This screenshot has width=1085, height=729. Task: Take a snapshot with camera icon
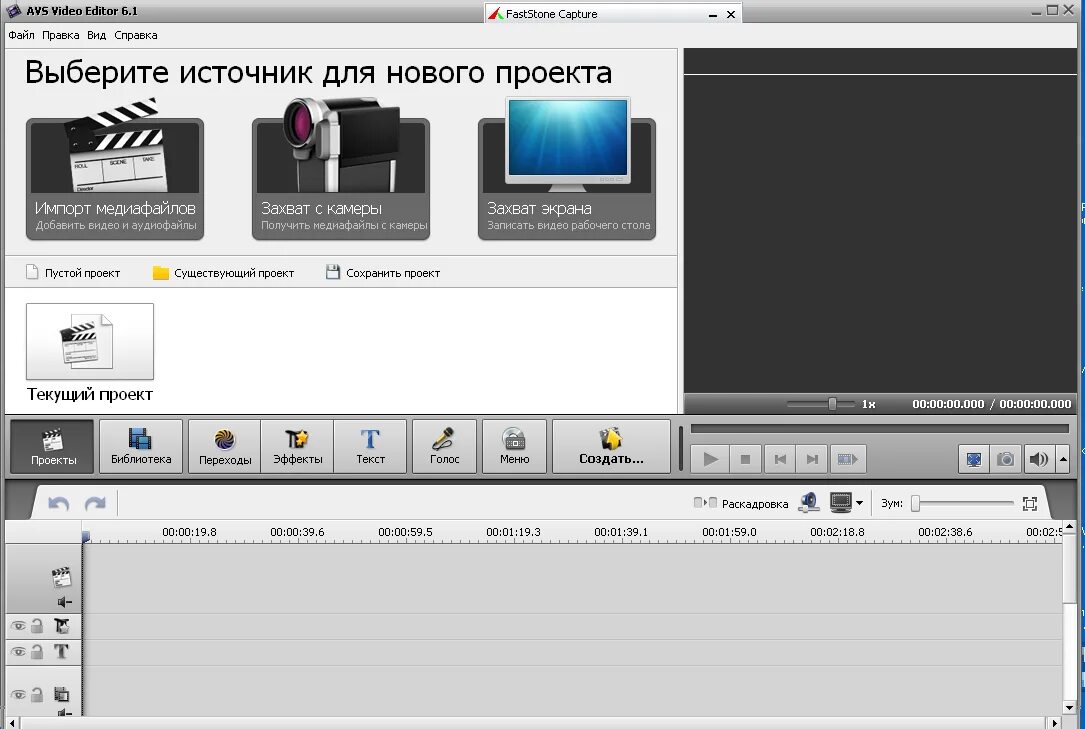pyautogui.click(x=1005, y=459)
